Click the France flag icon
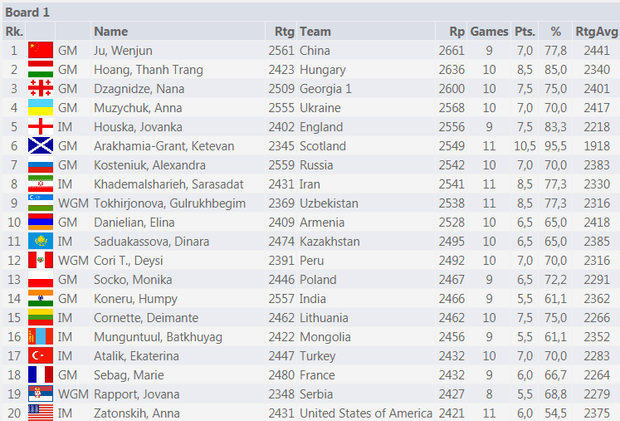Viewport: 620px width, 421px height. pos(40,374)
